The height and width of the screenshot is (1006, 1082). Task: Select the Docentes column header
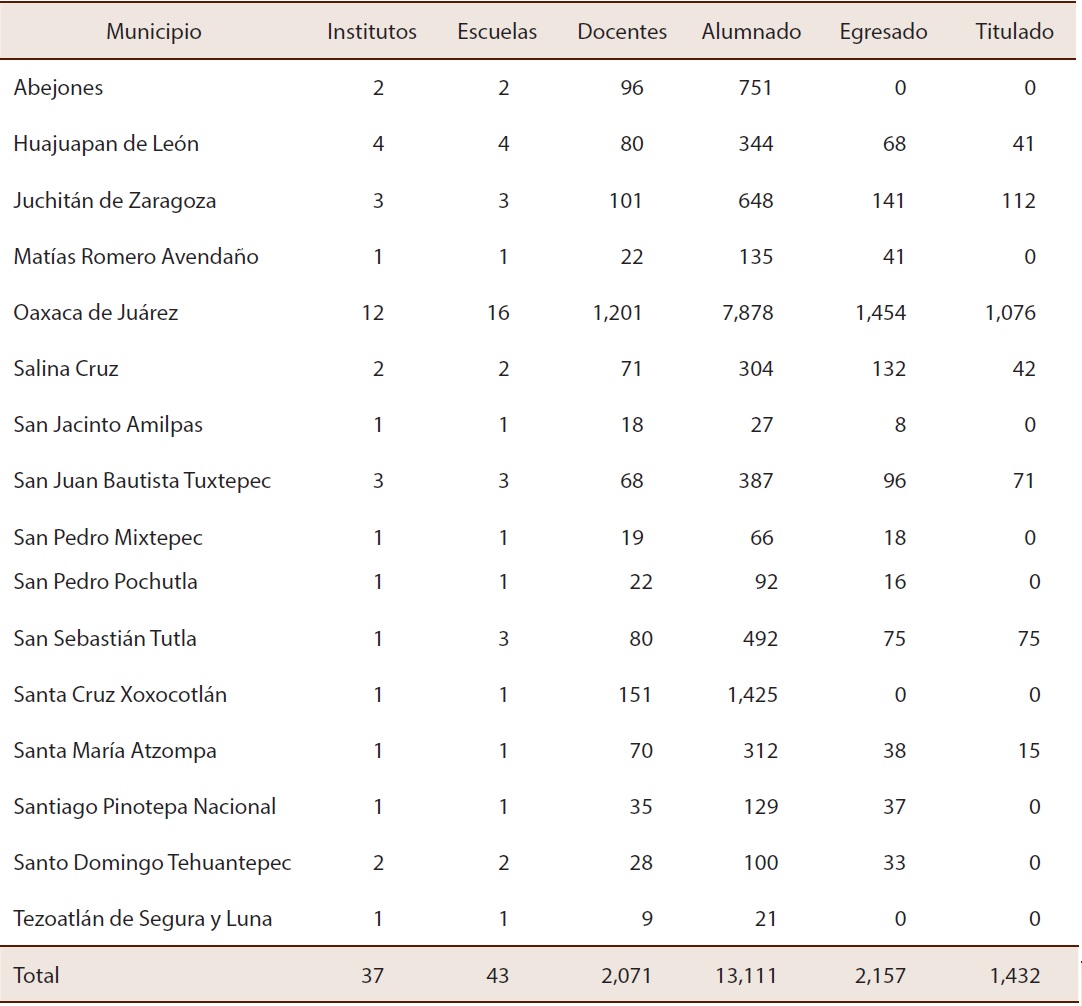[x=621, y=31]
